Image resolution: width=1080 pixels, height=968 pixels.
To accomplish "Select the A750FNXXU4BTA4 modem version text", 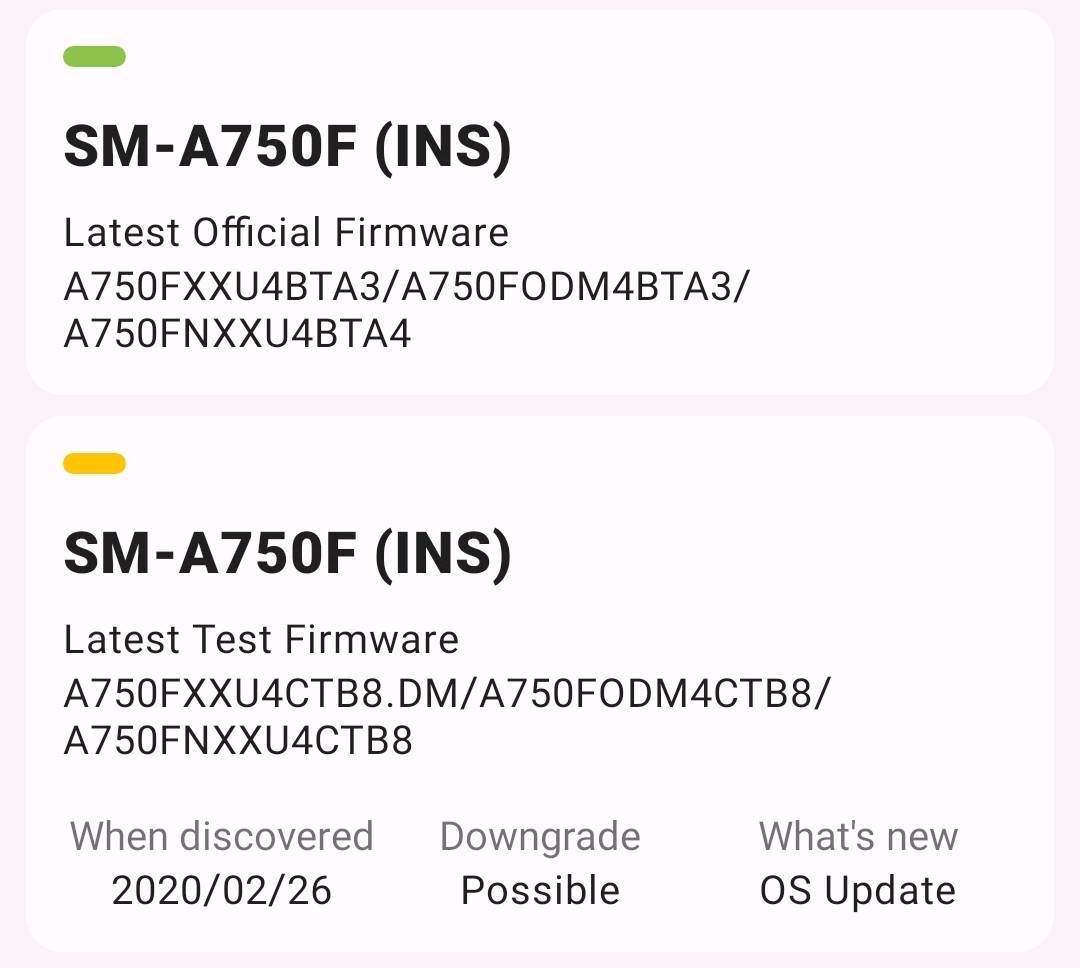I will pos(237,334).
